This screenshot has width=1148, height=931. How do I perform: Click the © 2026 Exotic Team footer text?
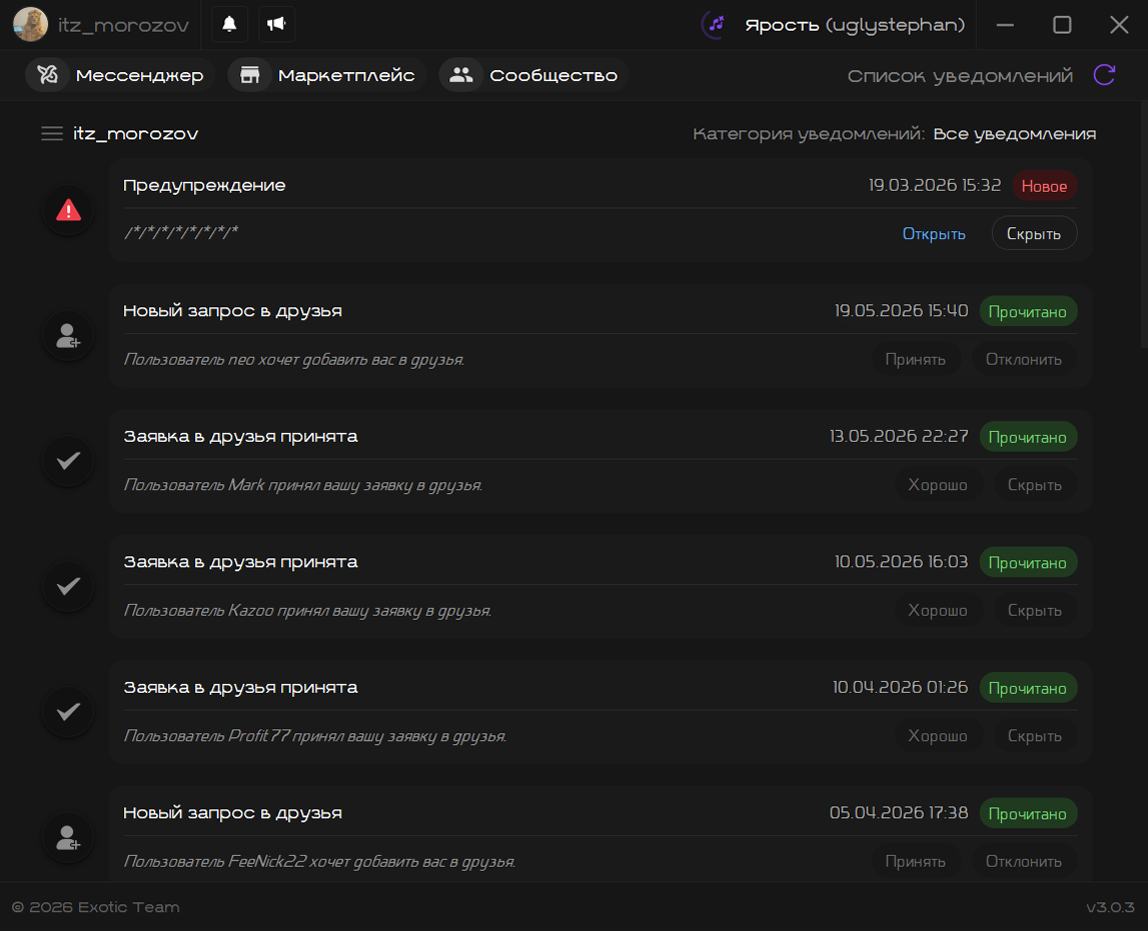96,907
